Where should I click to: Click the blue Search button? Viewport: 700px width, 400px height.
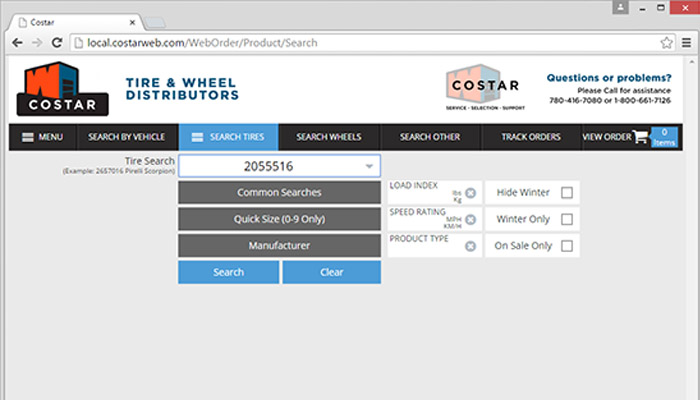tap(229, 272)
